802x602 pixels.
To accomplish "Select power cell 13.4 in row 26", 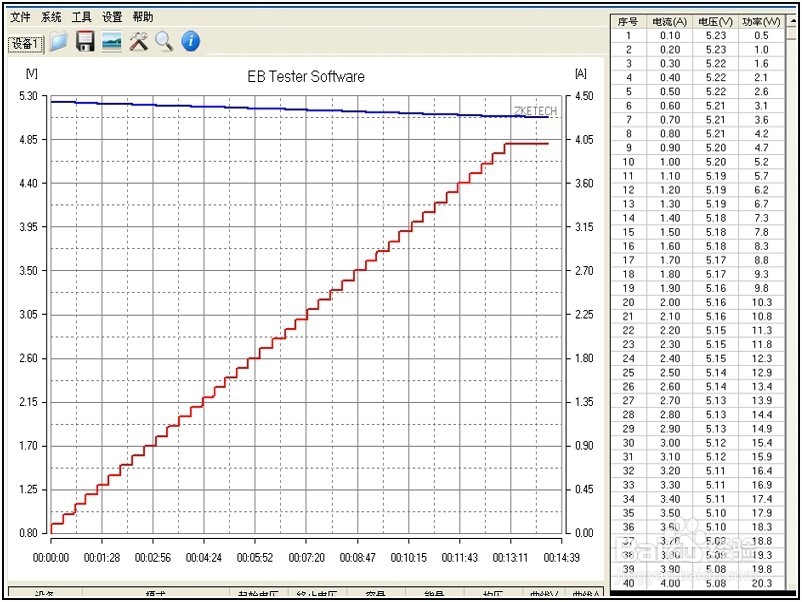I will tap(762, 387).
